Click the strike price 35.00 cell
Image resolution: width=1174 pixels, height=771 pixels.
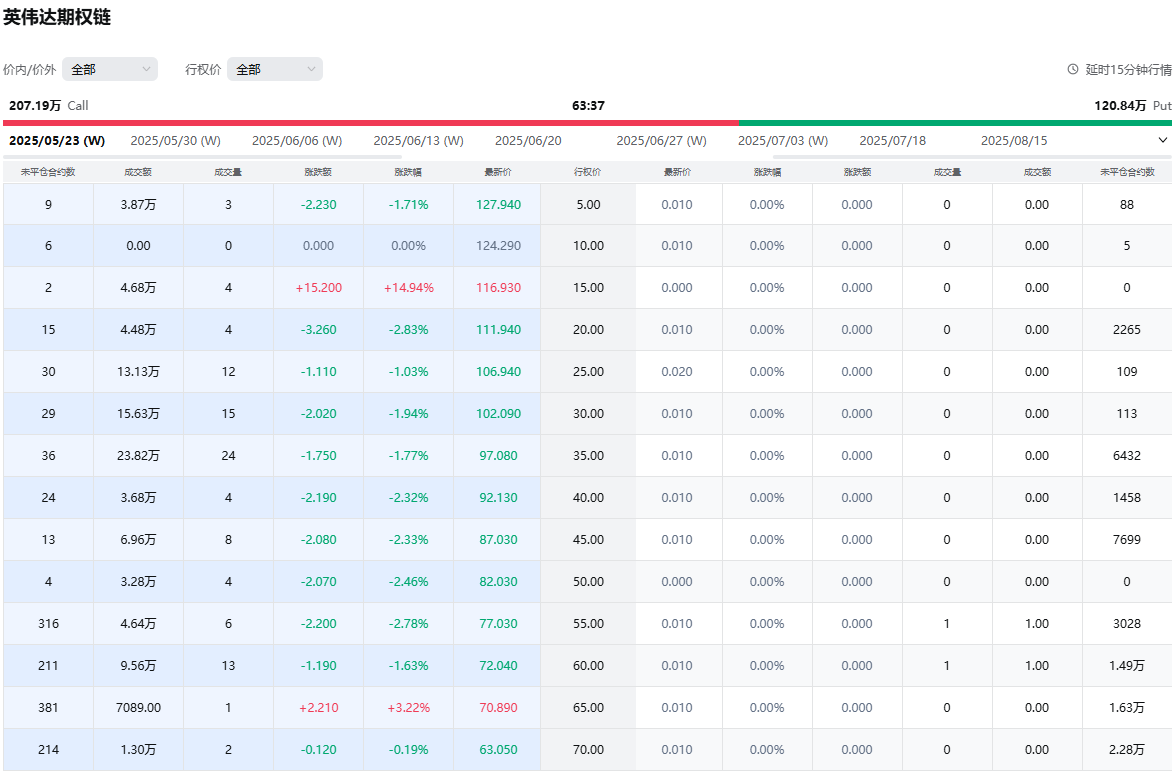(x=588, y=455)
